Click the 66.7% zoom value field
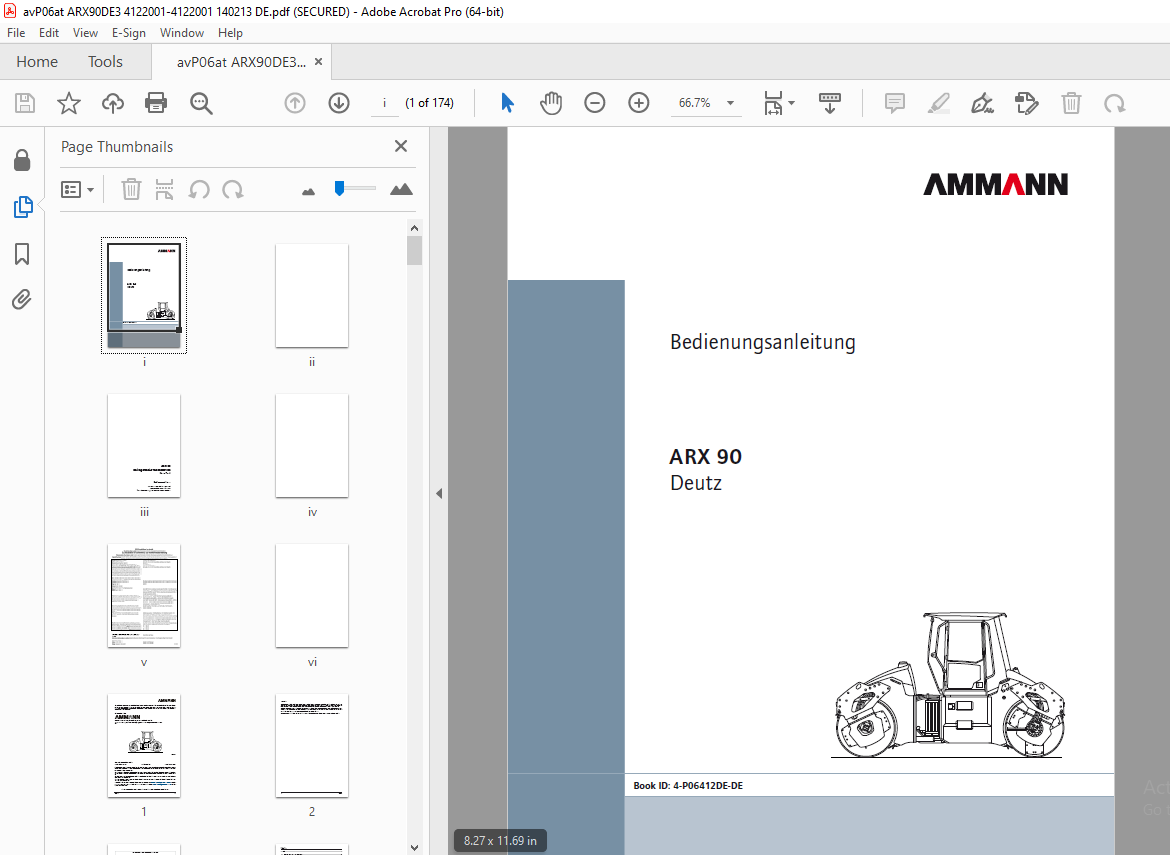The image size is (1170, 855). [x=695, y=103]
